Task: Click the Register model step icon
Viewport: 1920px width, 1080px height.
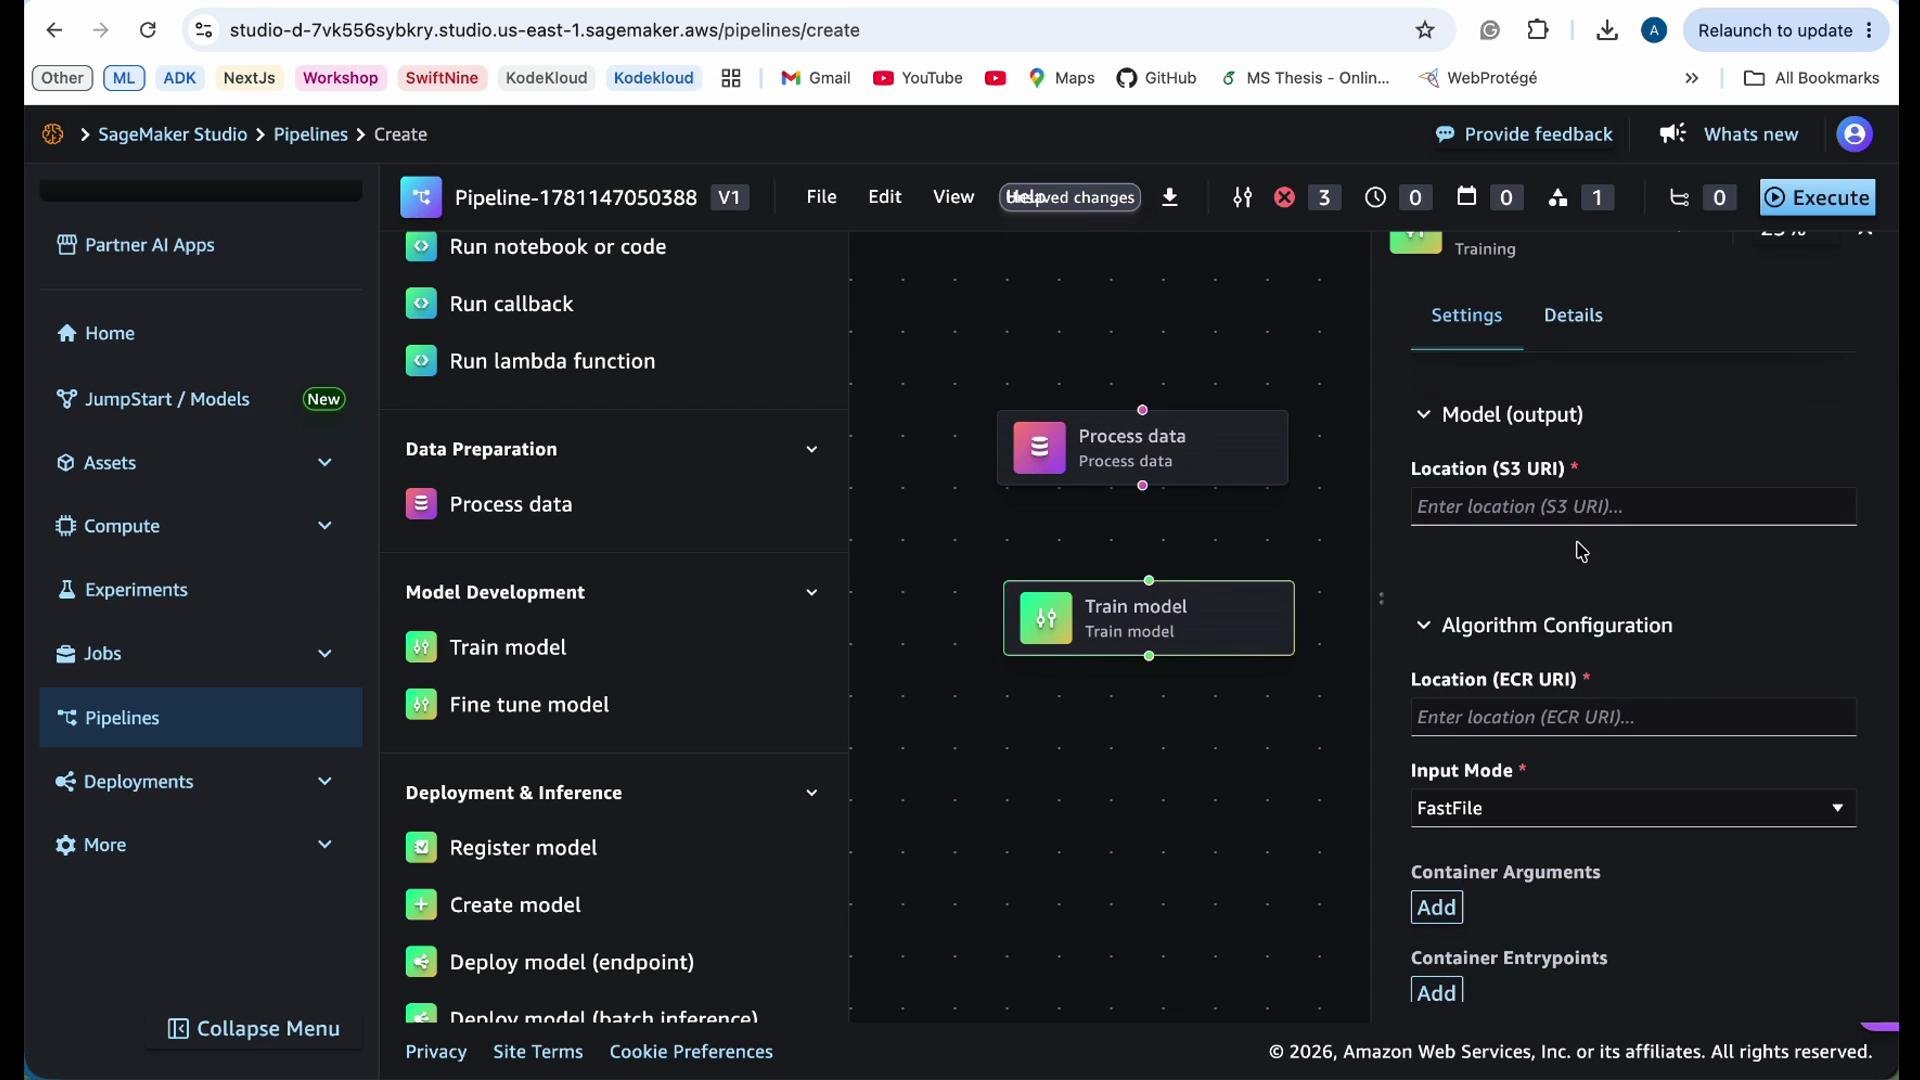Action: pos(421,848)
